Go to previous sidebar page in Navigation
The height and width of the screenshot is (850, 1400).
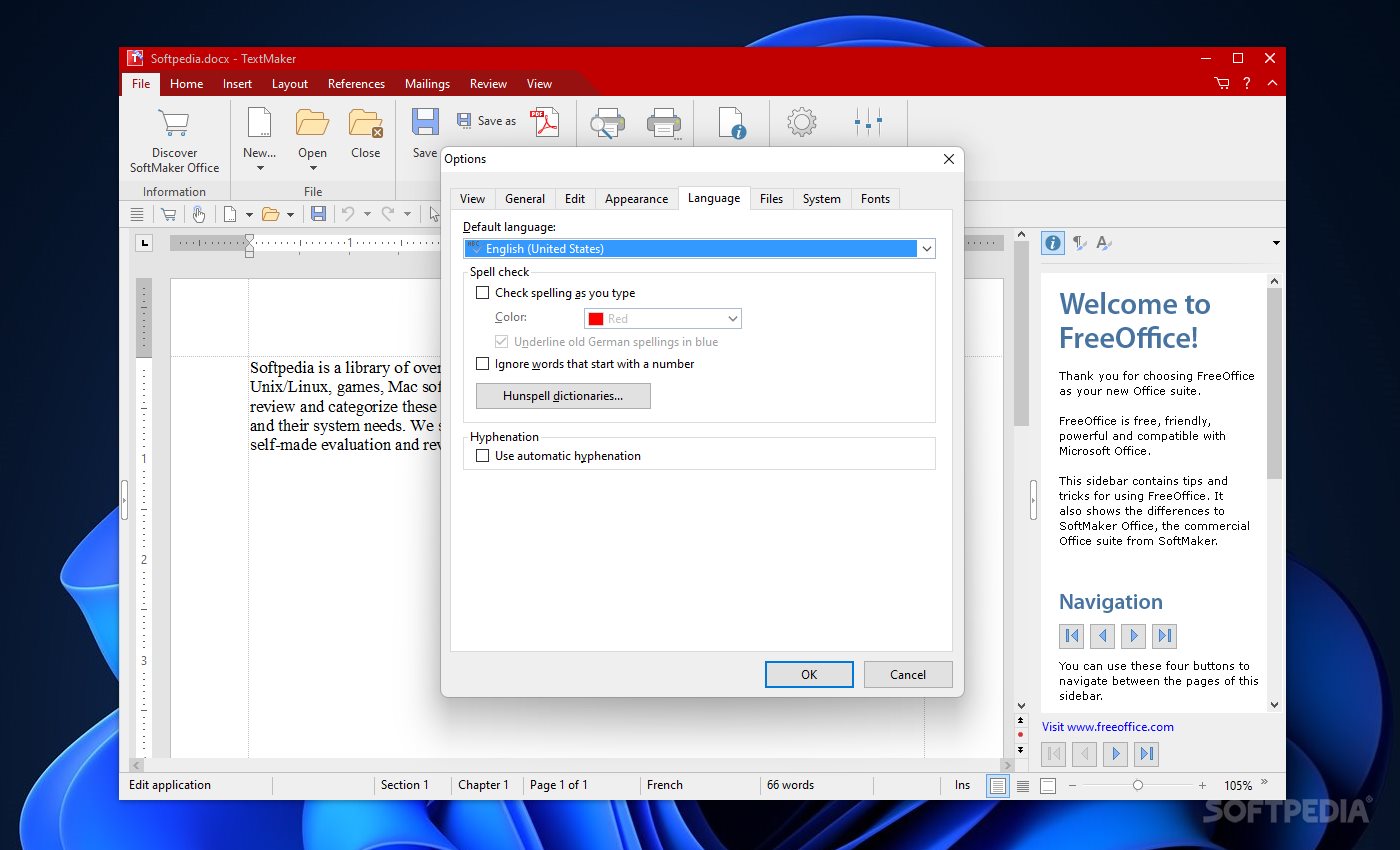(1102, 635)
